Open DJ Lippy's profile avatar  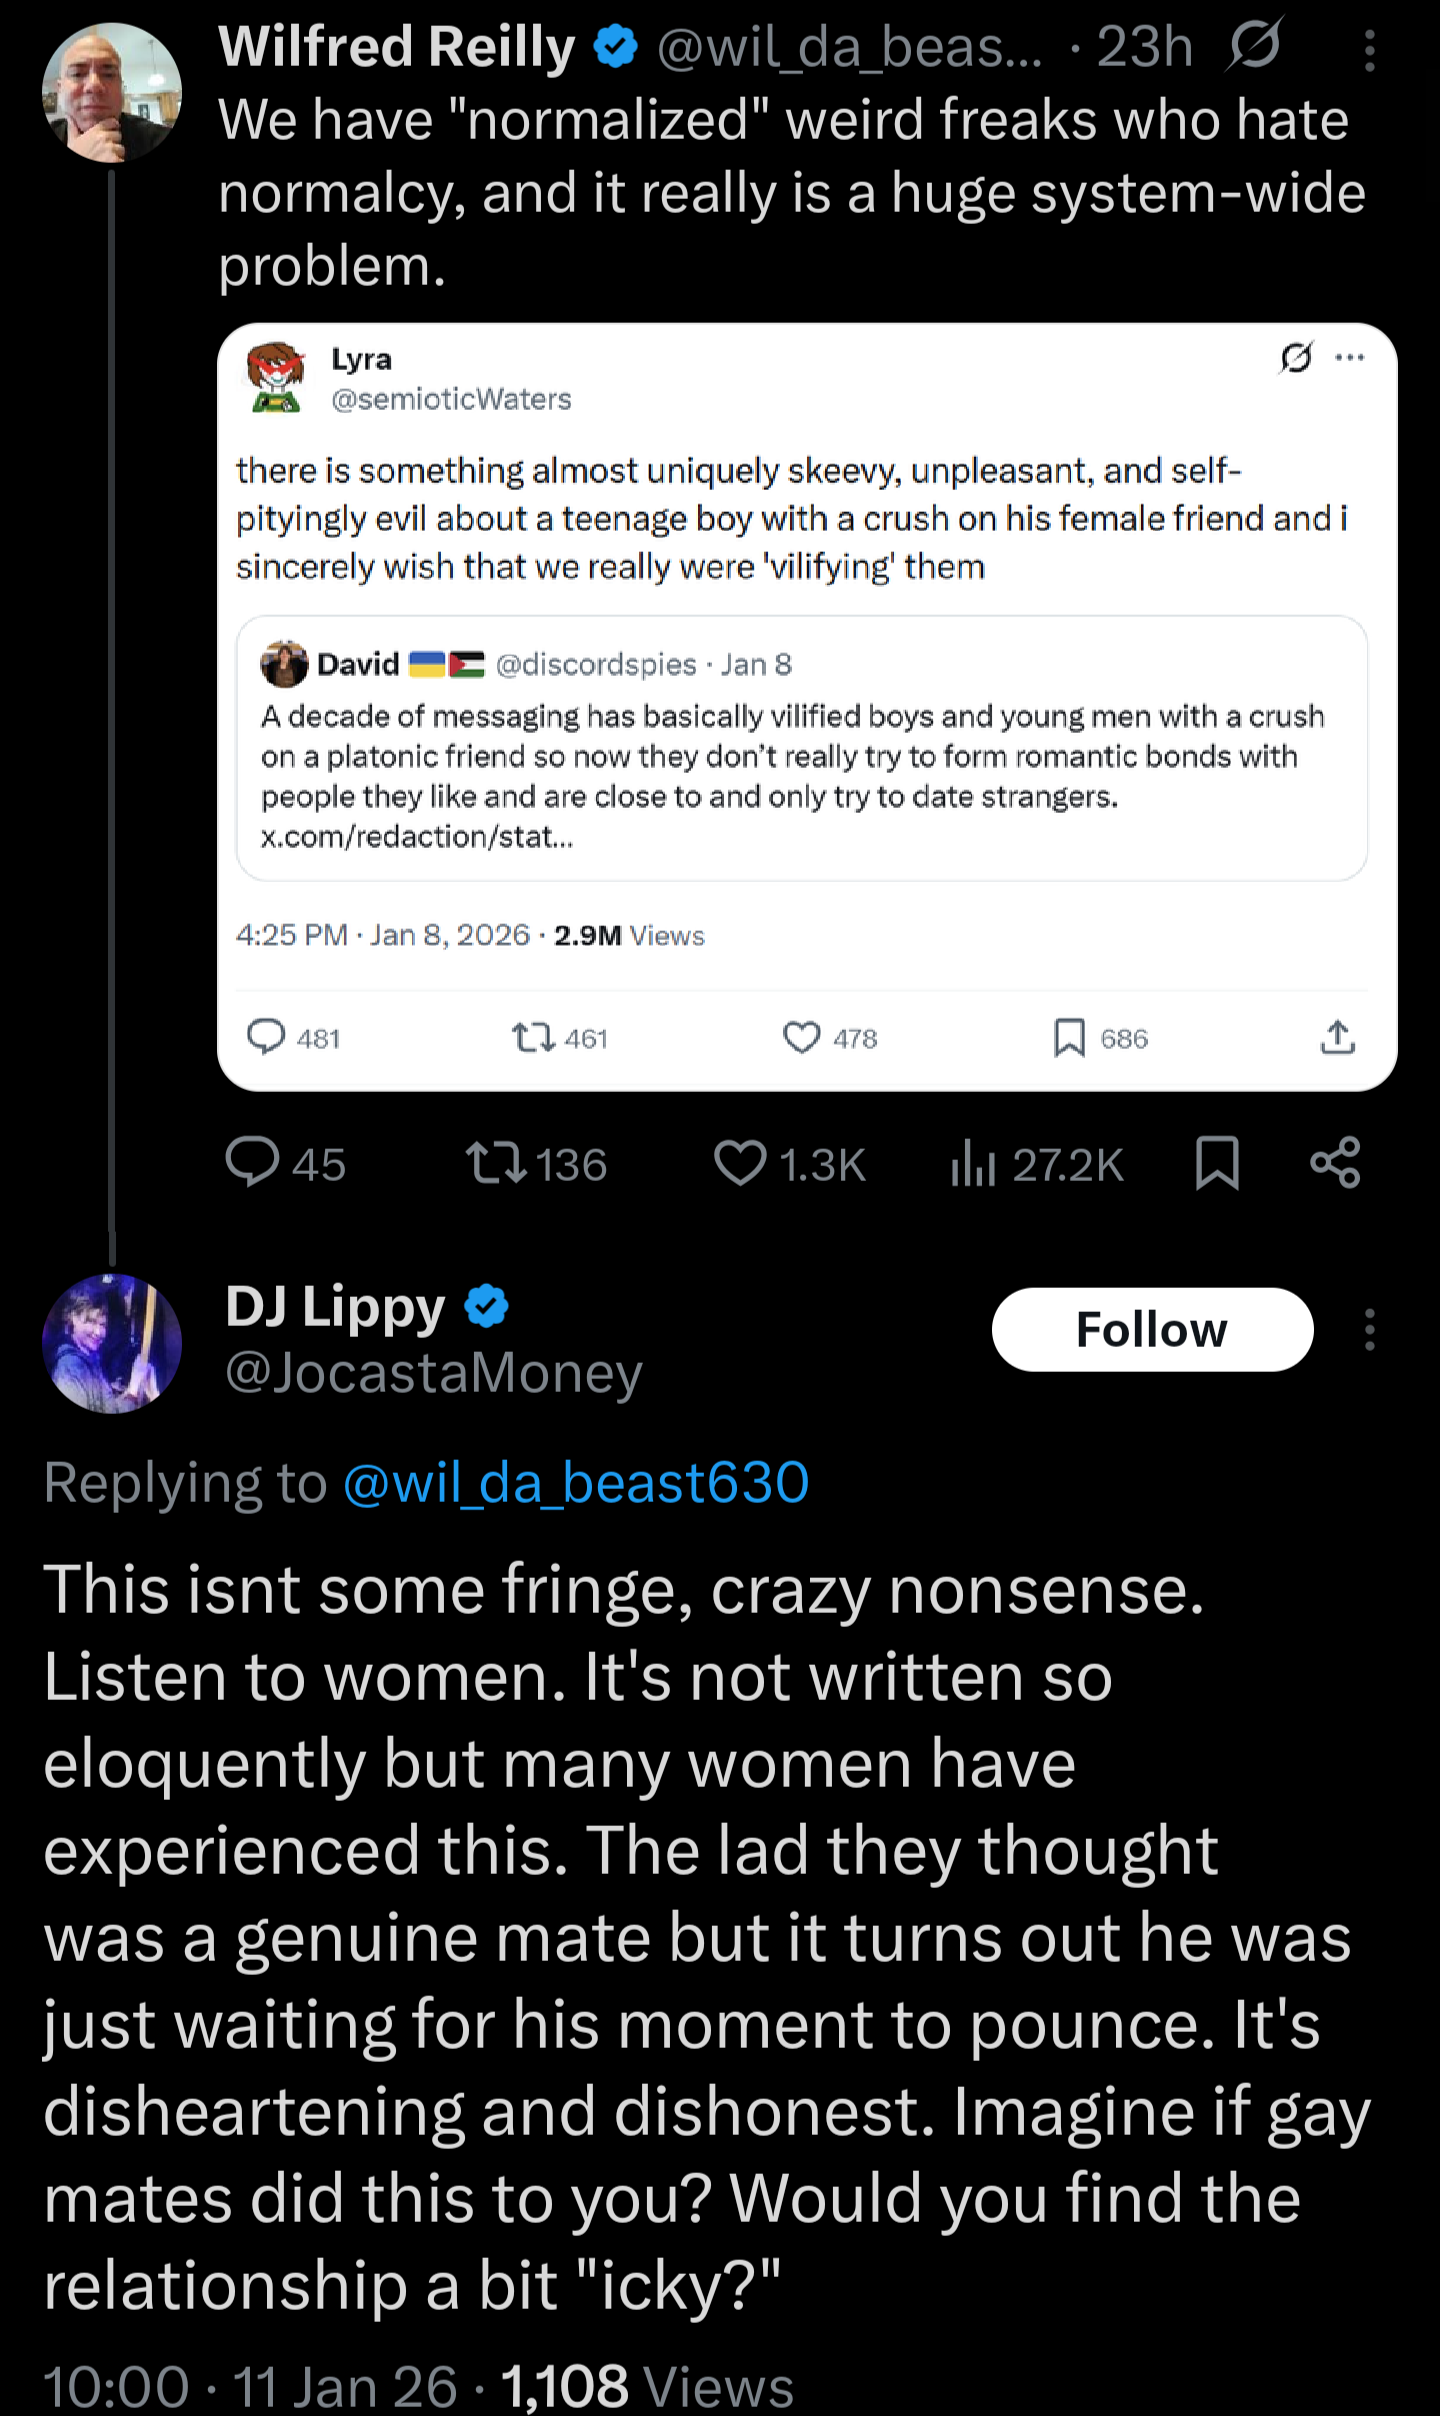112,1343
